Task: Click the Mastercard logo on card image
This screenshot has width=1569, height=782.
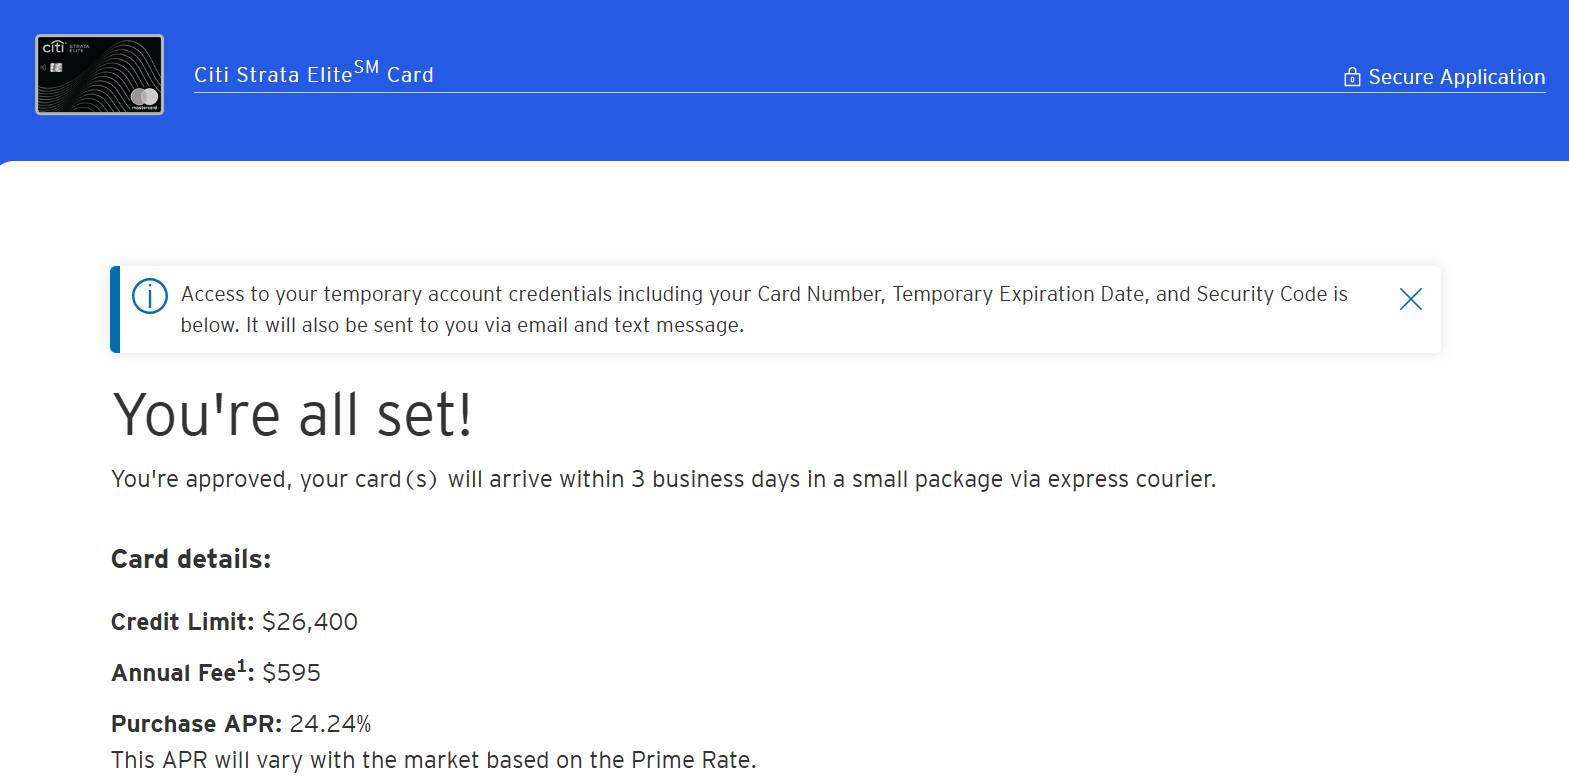Action: coord(145,97)
